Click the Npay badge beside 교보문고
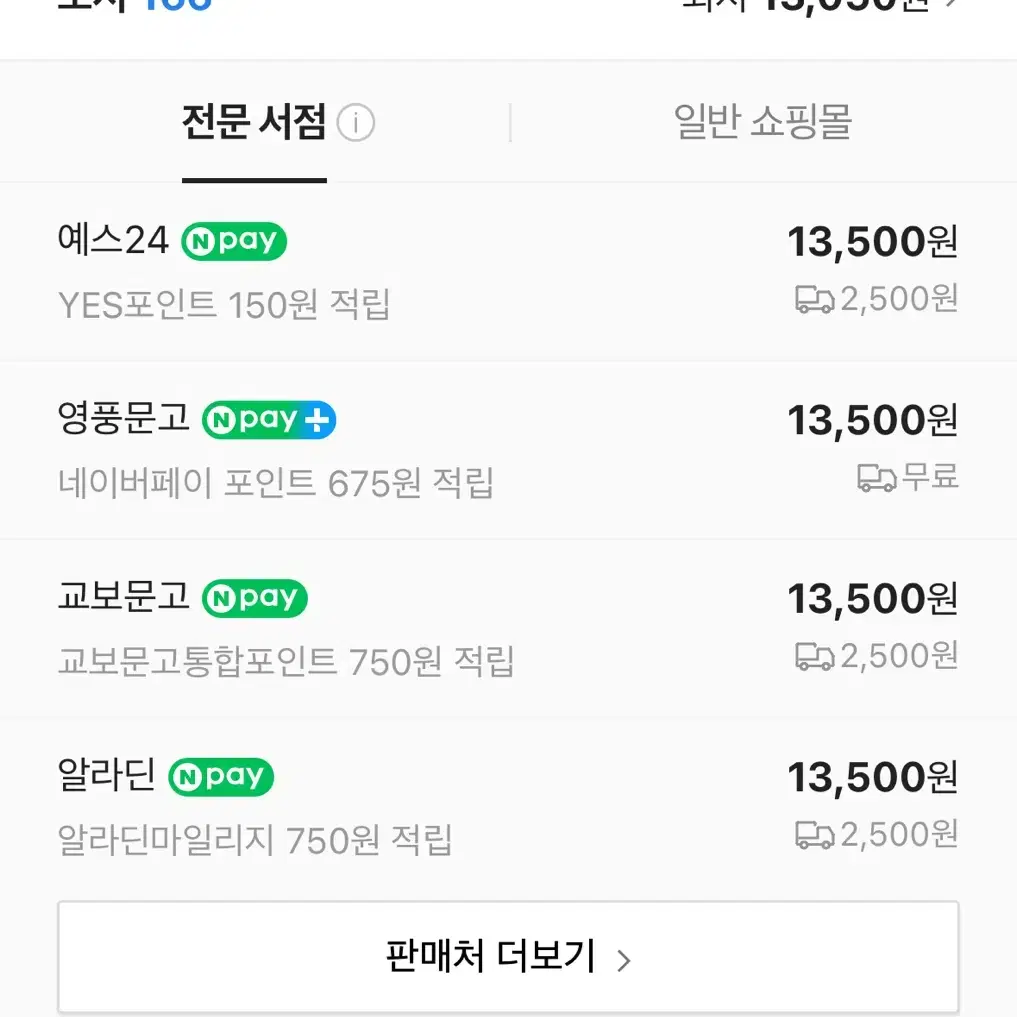Screen dimensions: 1017x1017 point(254,598)
